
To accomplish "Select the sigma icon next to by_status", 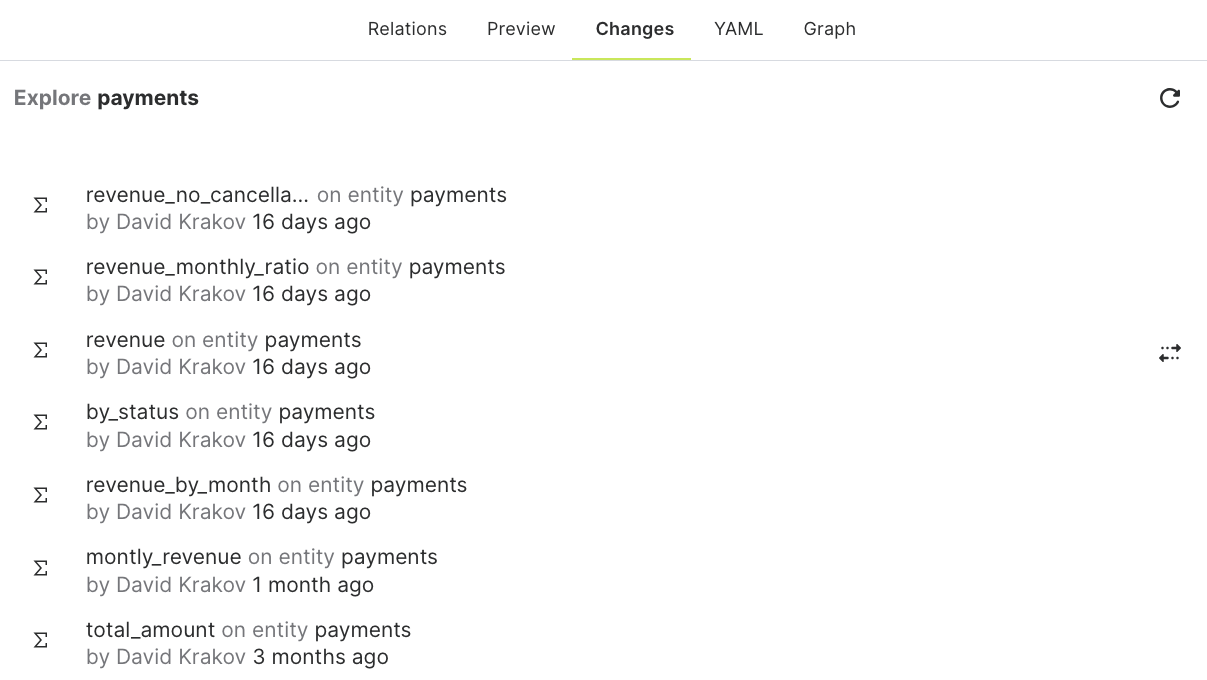I will [41, 422].
